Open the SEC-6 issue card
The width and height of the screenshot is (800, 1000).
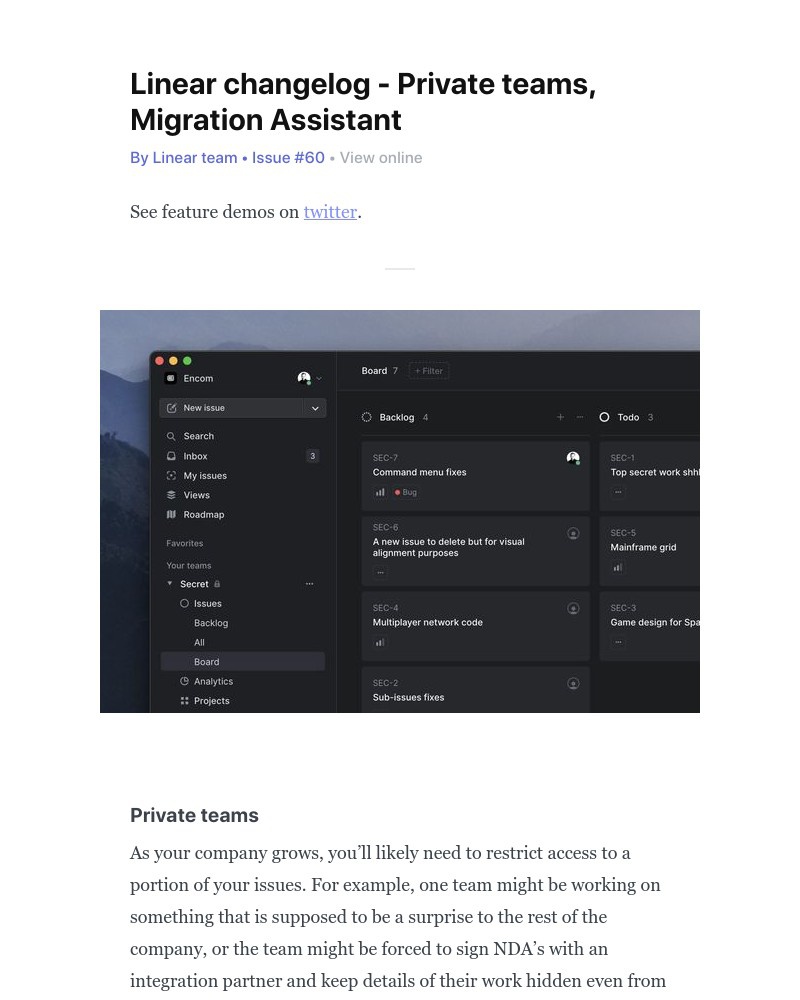tap(475, 551)
